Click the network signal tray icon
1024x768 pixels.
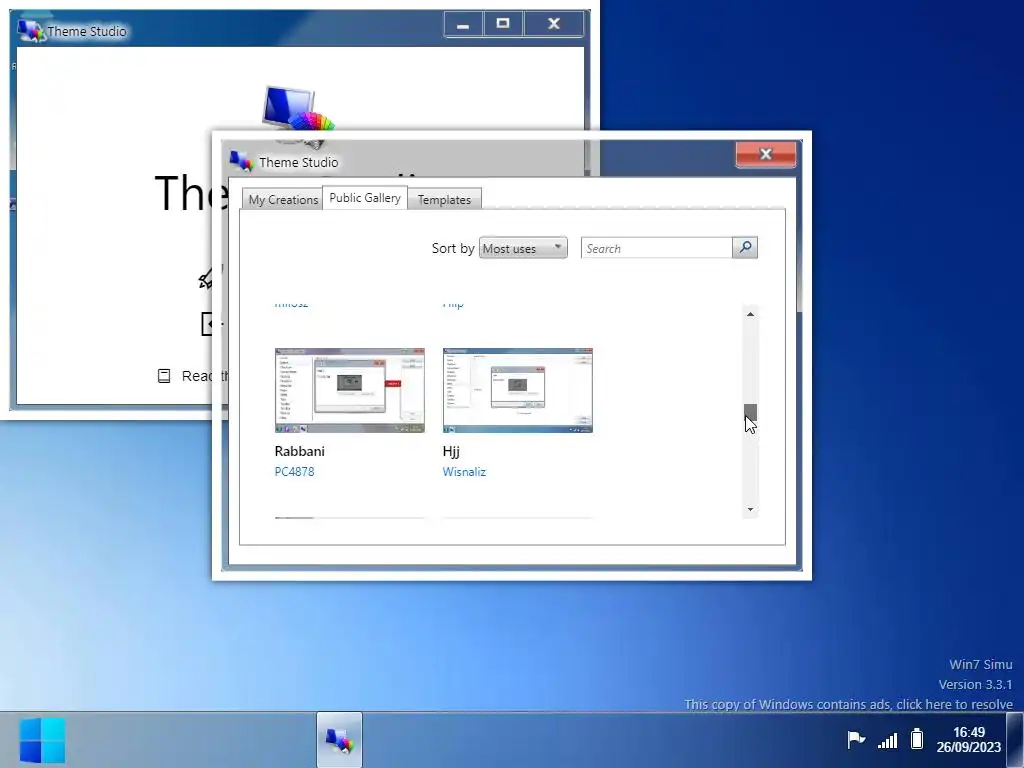coord(888,740)
